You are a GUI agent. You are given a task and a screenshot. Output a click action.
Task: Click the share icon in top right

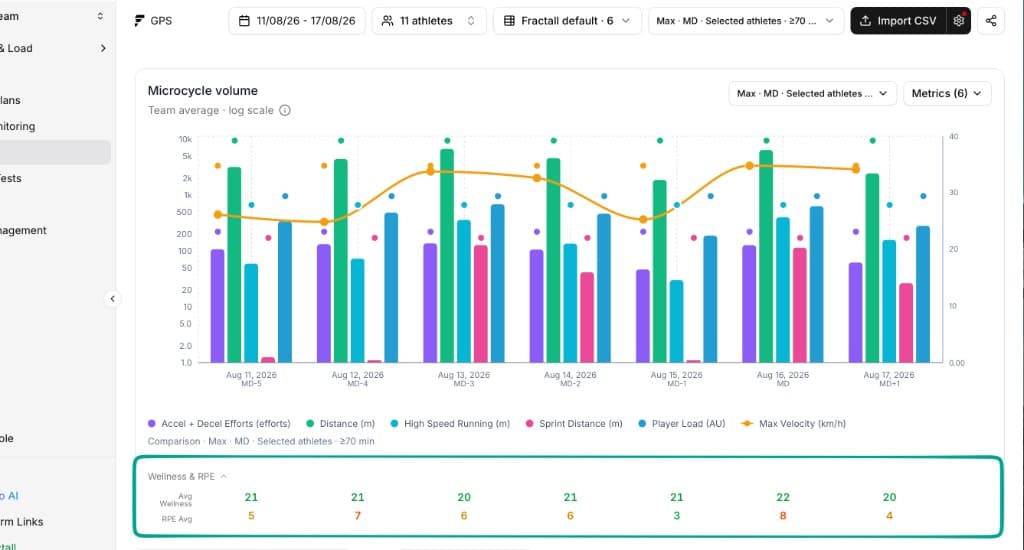coord(991,21)
